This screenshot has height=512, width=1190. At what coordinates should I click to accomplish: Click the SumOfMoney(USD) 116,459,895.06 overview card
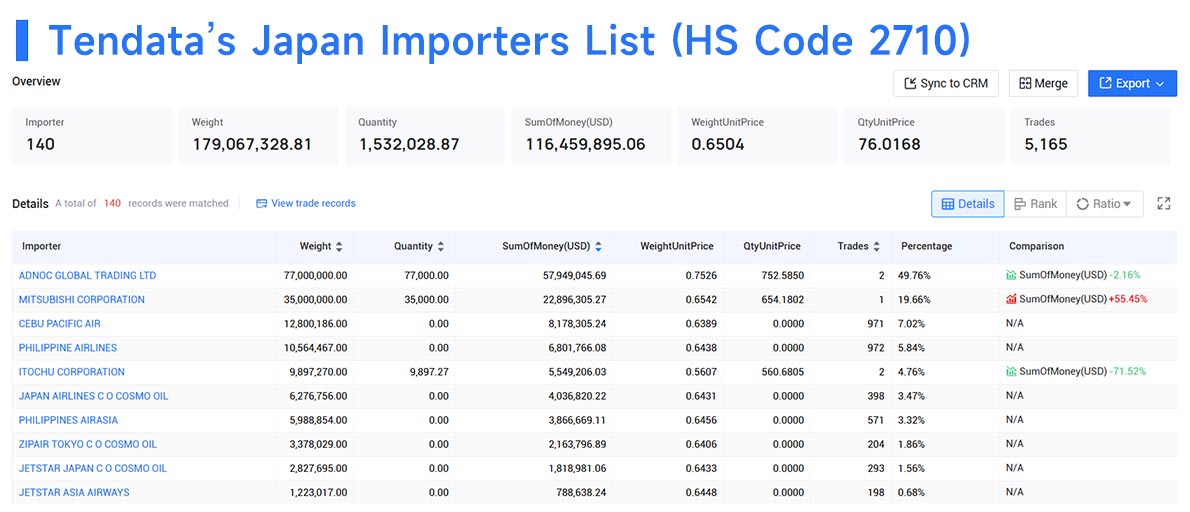[x=590, y=136]
